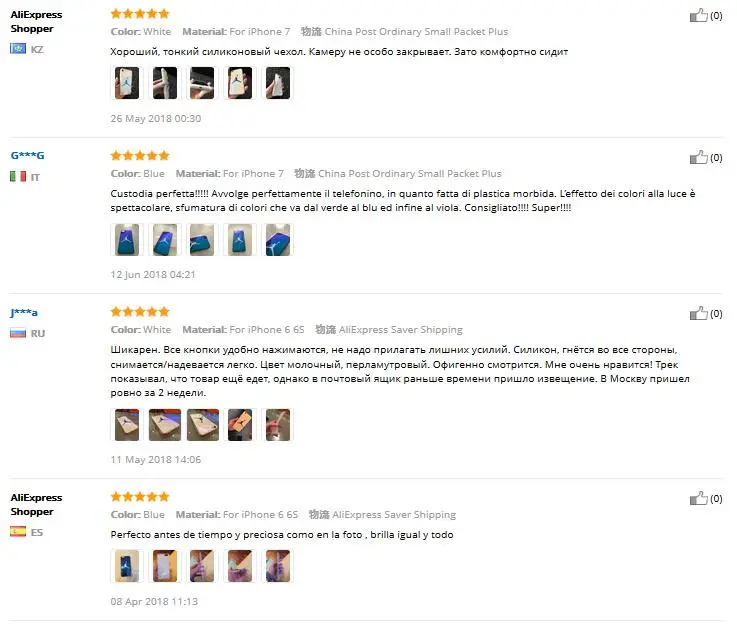Image resolution: width=737 pixels, height=627 pixels.
Task: Give thumbs-up to J***a's Russian review
Action: 698,314
